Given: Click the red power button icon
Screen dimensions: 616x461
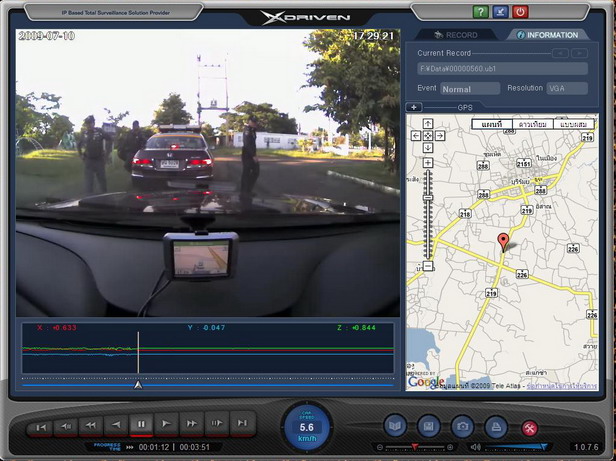Looking at the screenshot, I should (520, 12).
